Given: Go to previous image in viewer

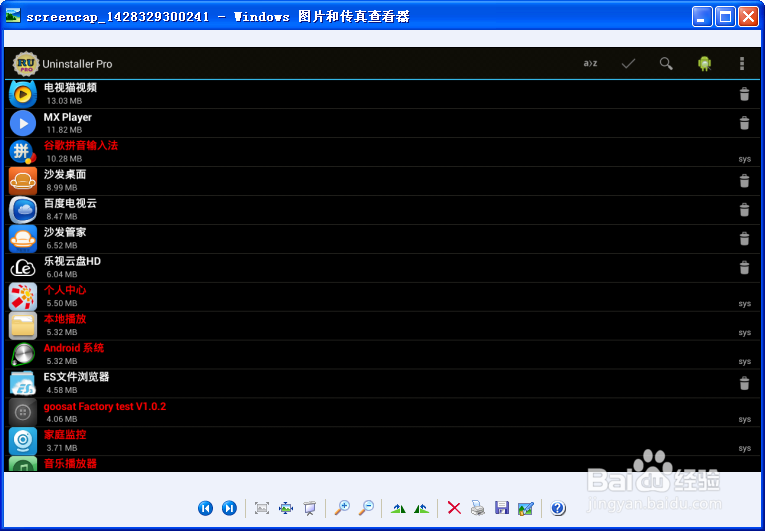Looking at the screenshot, I should pyautogui.click(x=205, y=508).
